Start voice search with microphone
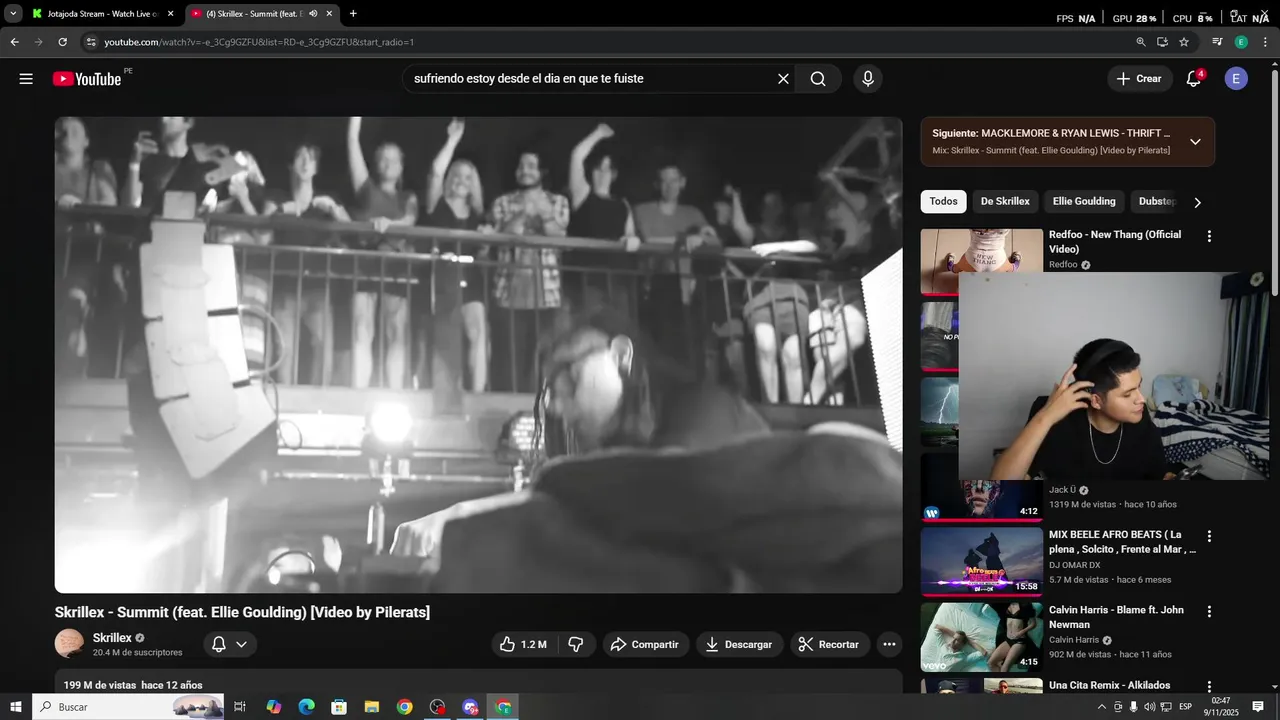This screenshot has width=1280, height=720. (867, 79)
